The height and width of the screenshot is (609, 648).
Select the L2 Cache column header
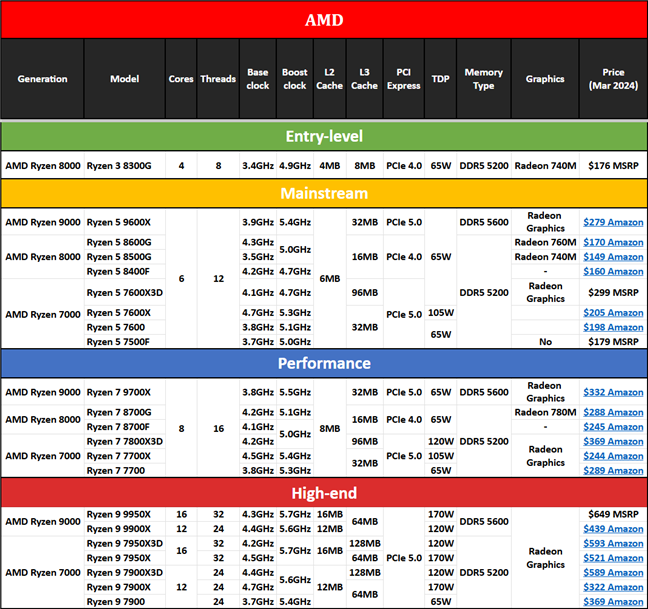tap(329, 79)
